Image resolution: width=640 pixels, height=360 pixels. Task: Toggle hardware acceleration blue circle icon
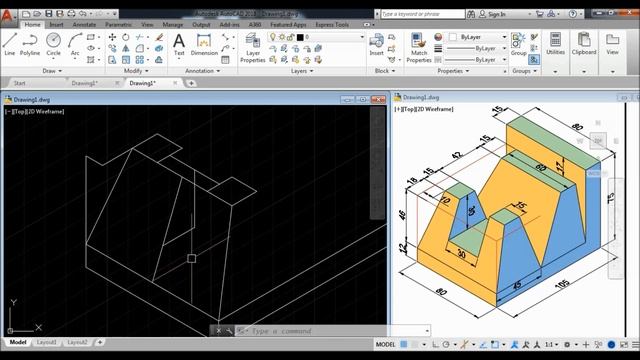coord(611,344)
